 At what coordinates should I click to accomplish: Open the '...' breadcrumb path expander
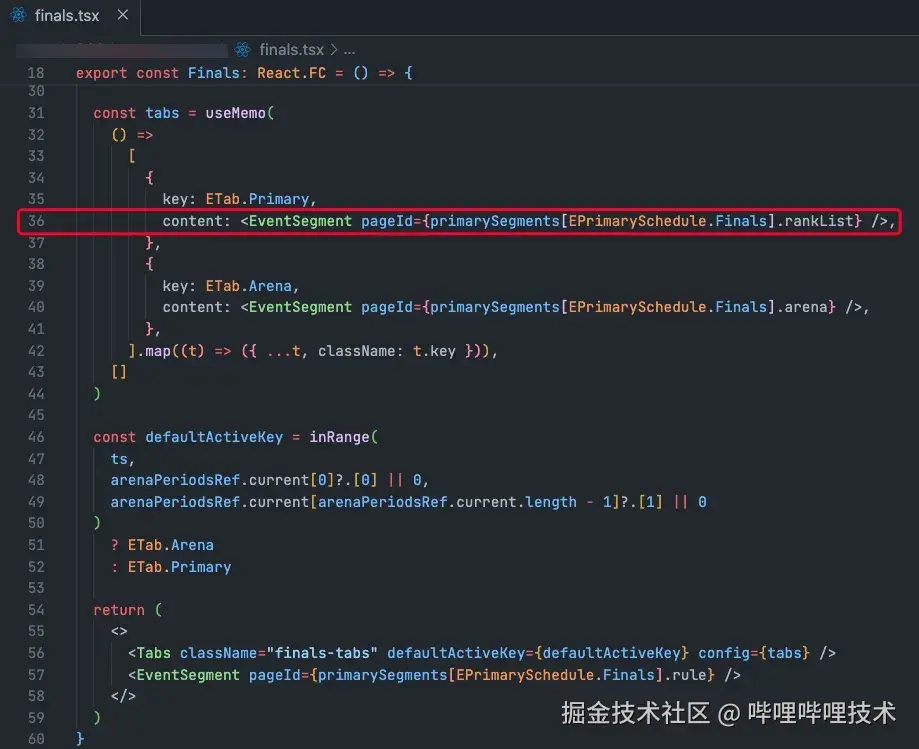click(348, 49)
